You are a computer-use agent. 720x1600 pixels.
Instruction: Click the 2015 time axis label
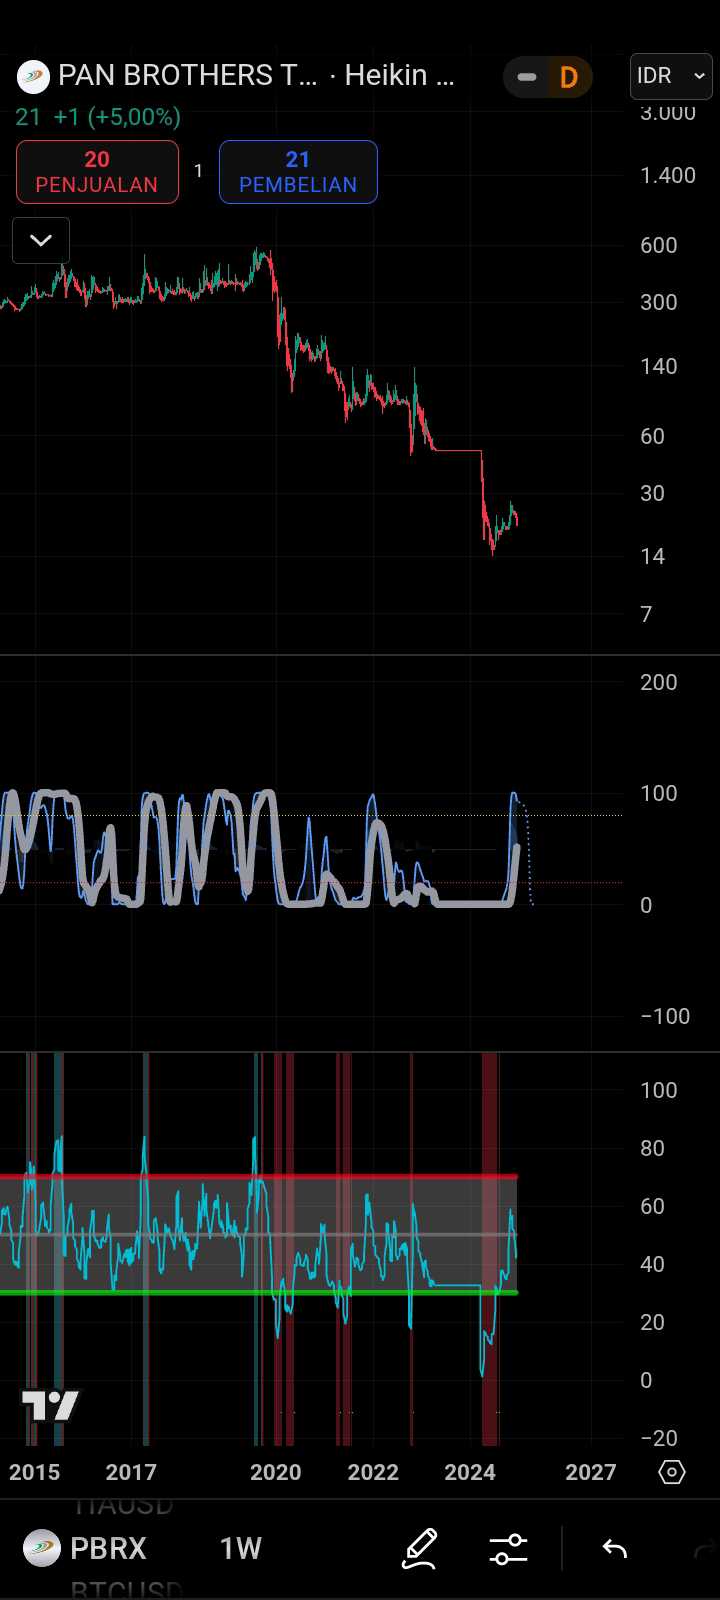pos(34,1472)
